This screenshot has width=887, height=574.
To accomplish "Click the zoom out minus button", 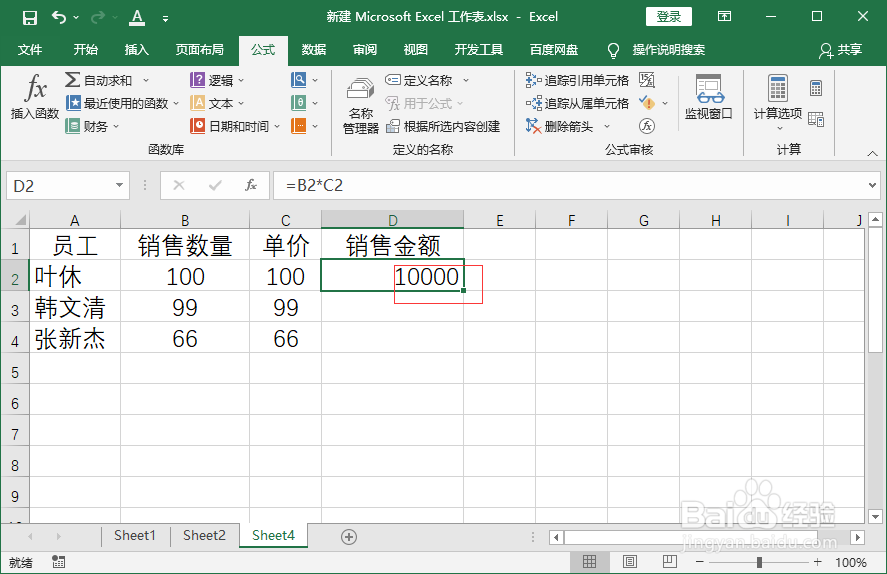I will pyautogui.click(x=700, y=562).
